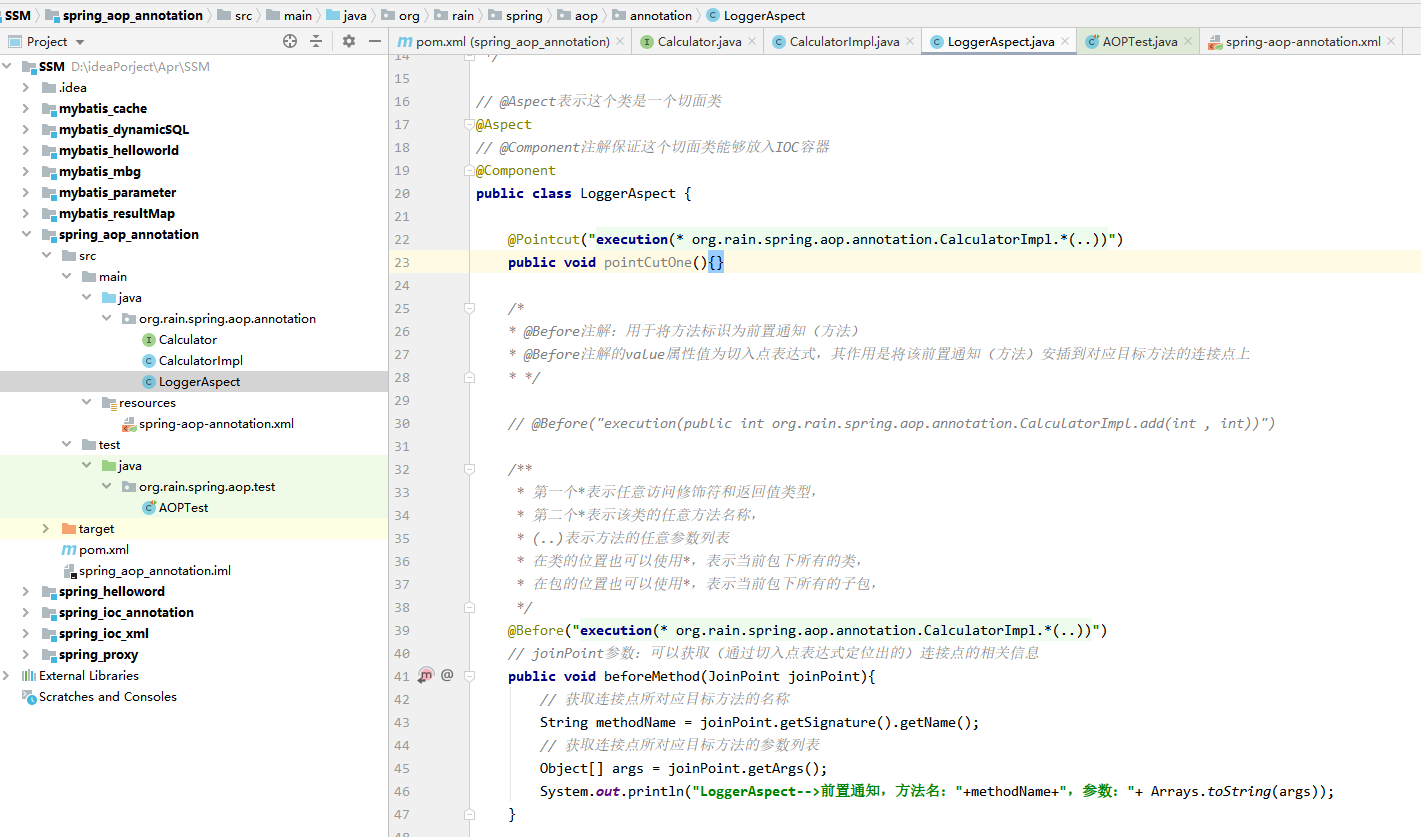
Task: Click the locate current file target icon
Action: [x=290, y=41]
